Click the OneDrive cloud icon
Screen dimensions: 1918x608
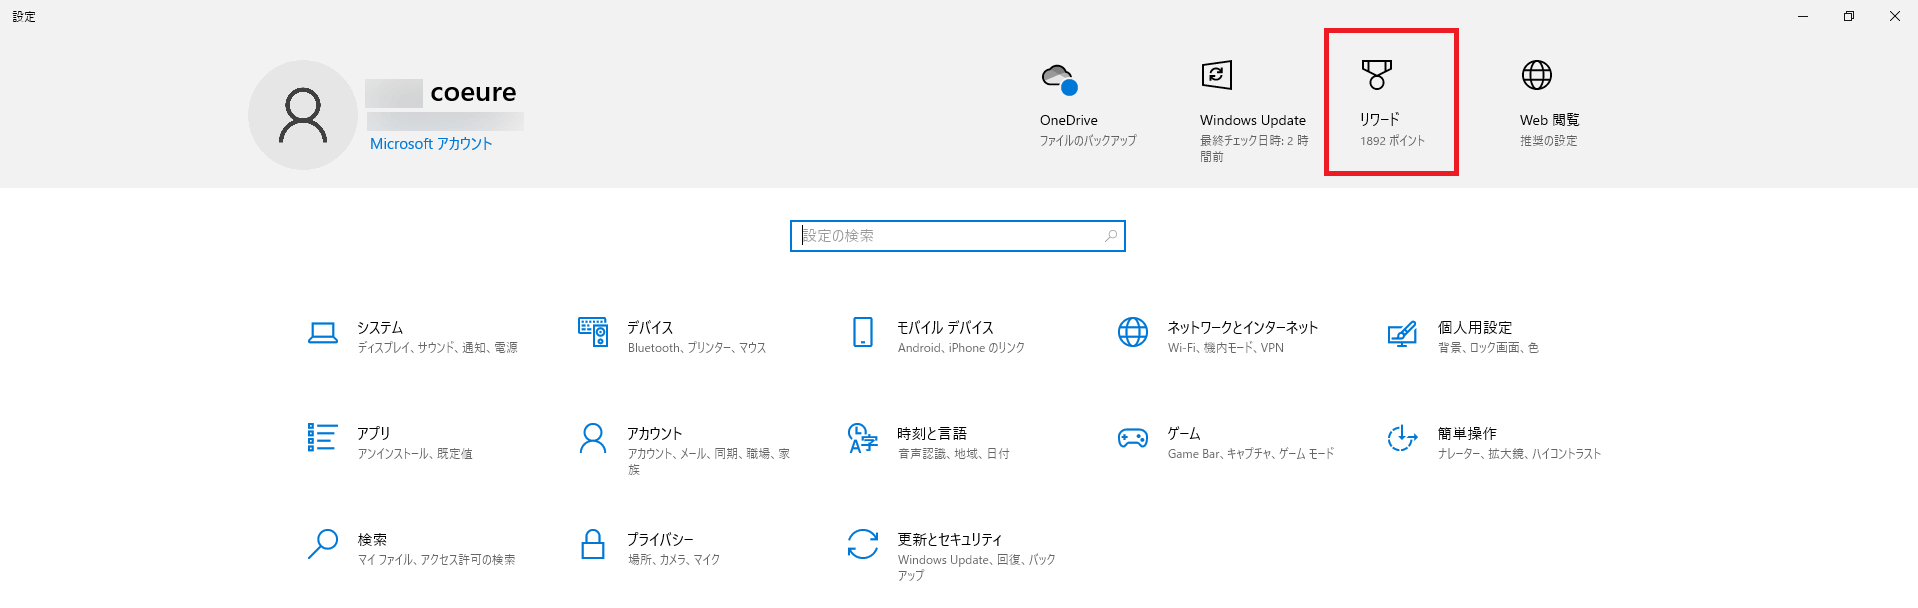1059,77
